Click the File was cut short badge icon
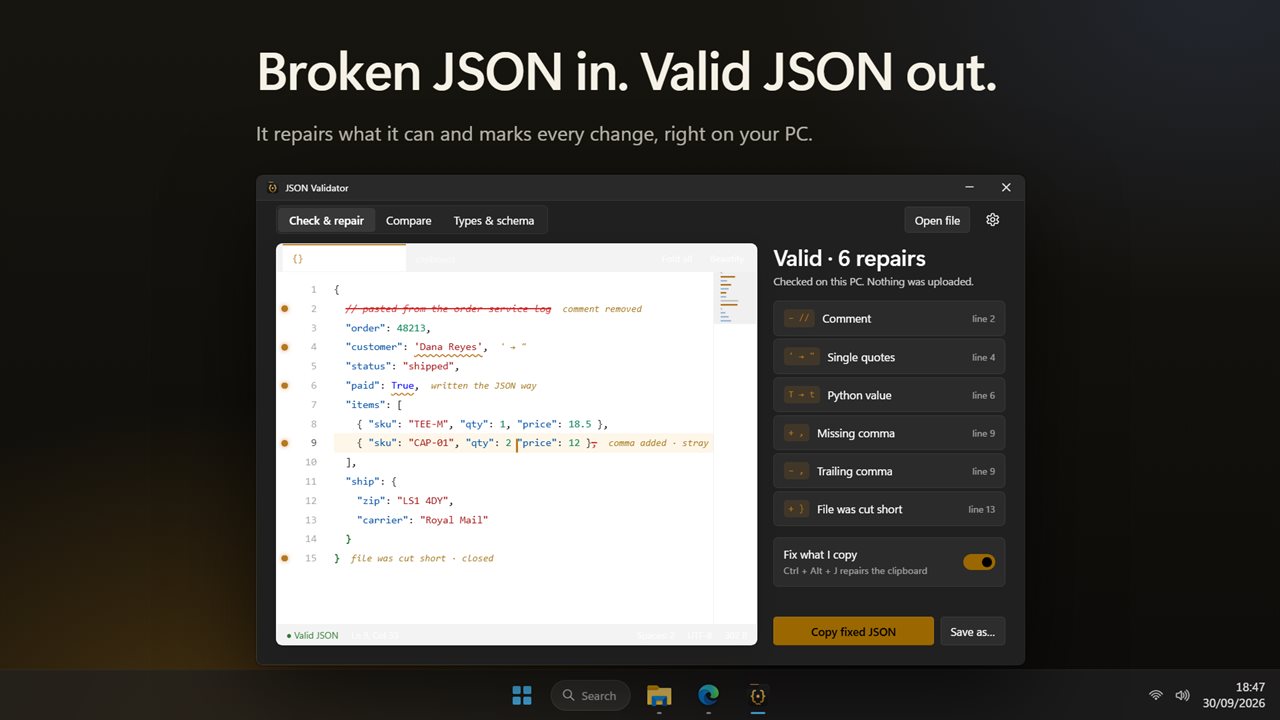The width and height of the screenshot is (1280, 720). [x=797, y=509]
